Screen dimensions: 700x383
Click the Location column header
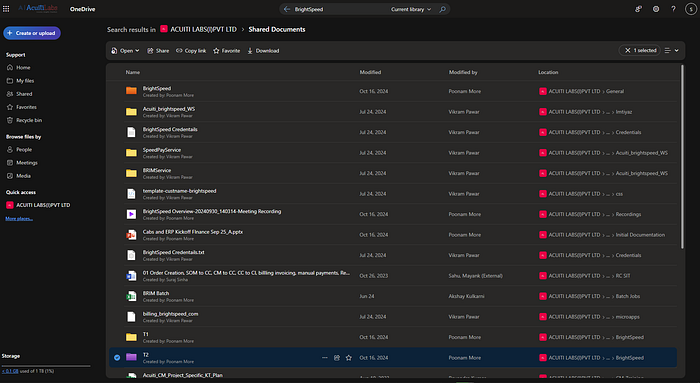click(548, 72)
